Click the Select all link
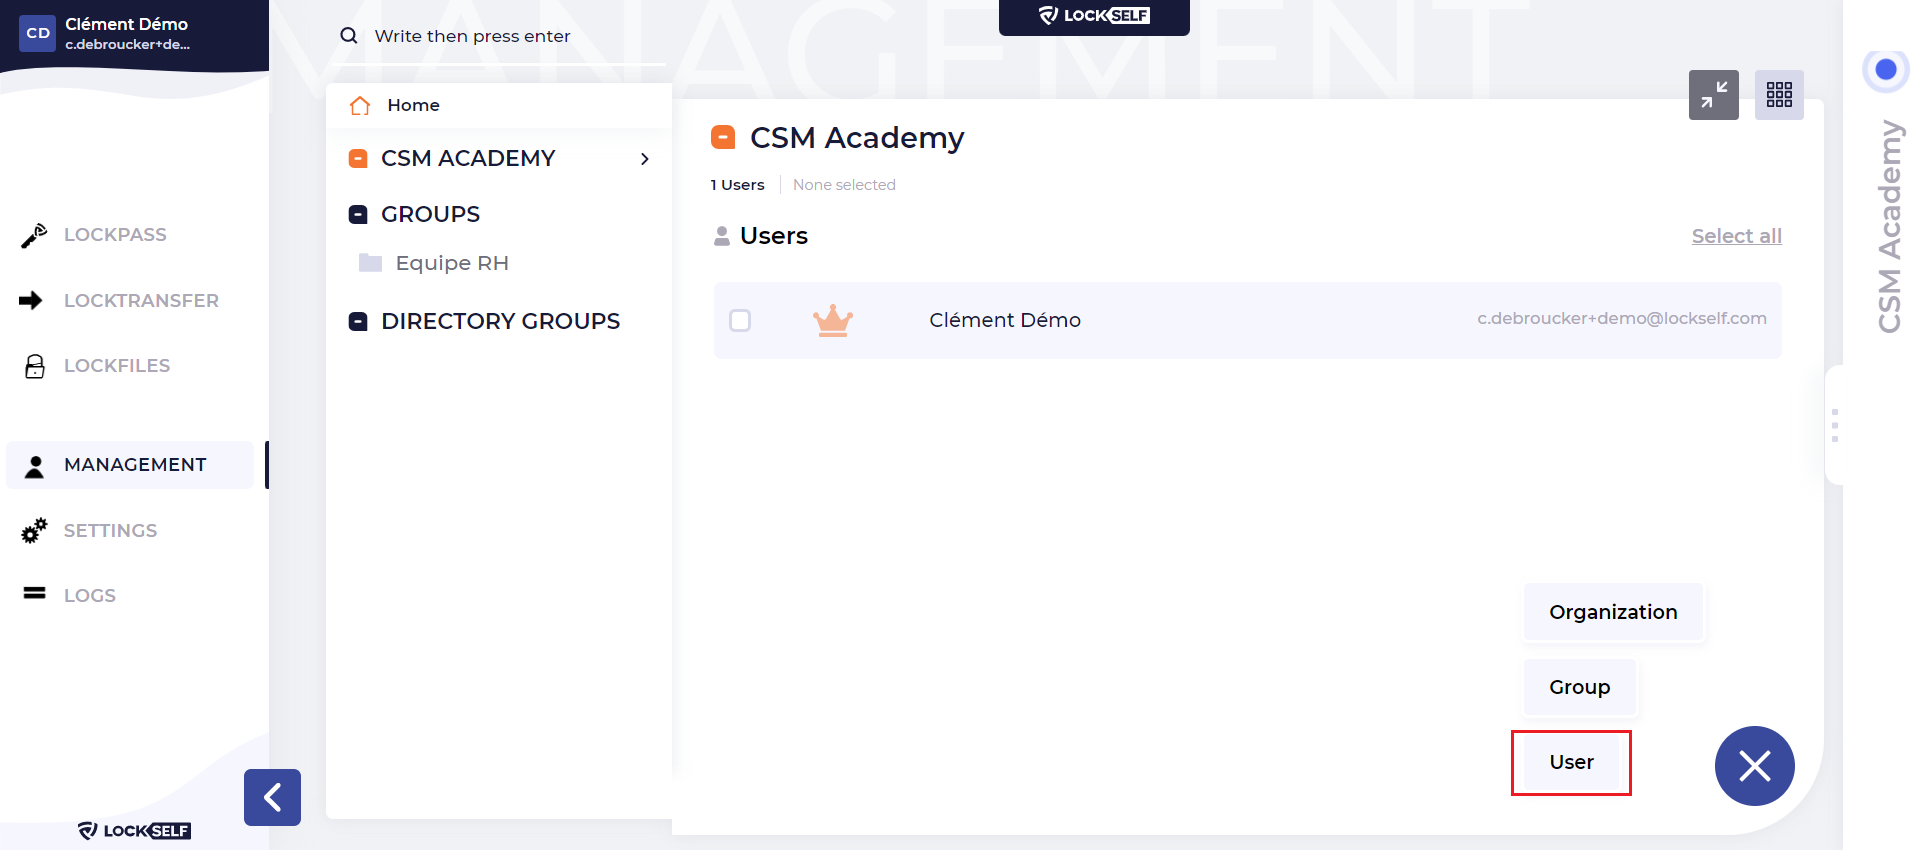Screen dimensions: 1915x850 pyautogui.click(x=1736, y=236)
